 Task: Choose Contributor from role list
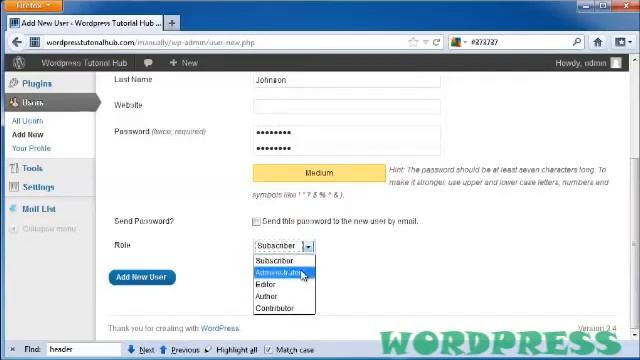point(284,308)
